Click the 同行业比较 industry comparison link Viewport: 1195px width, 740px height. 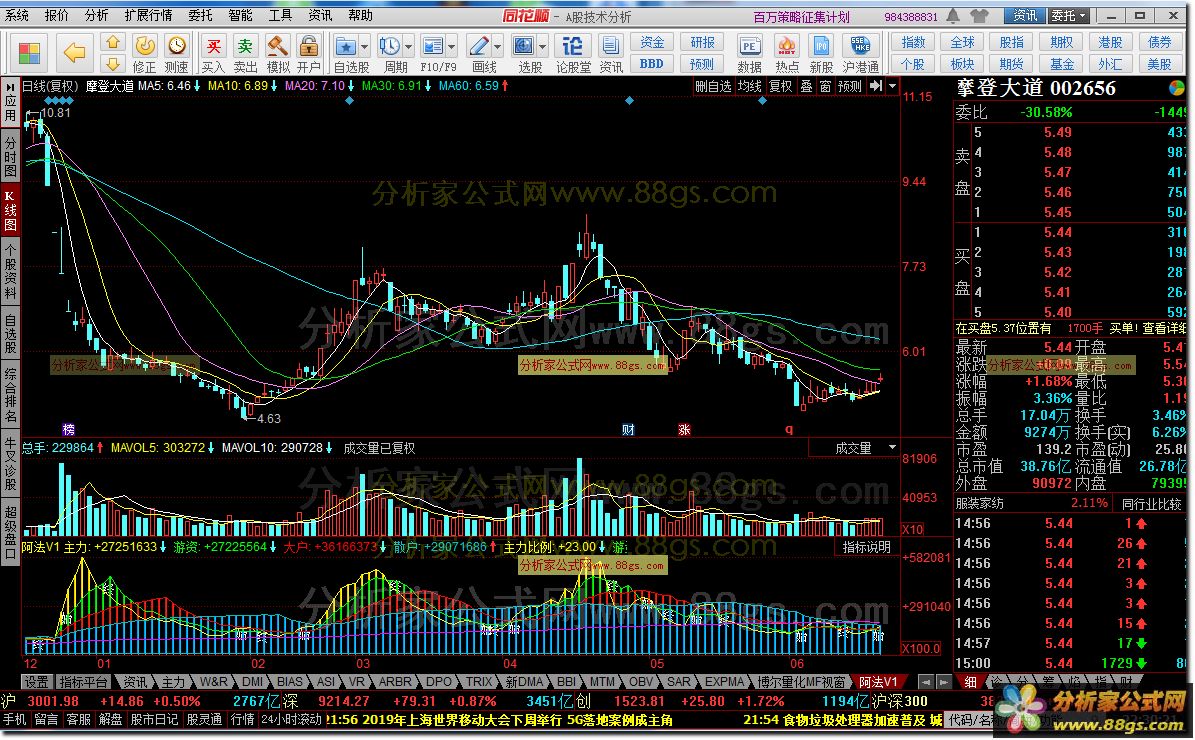tap(1151, 504)
